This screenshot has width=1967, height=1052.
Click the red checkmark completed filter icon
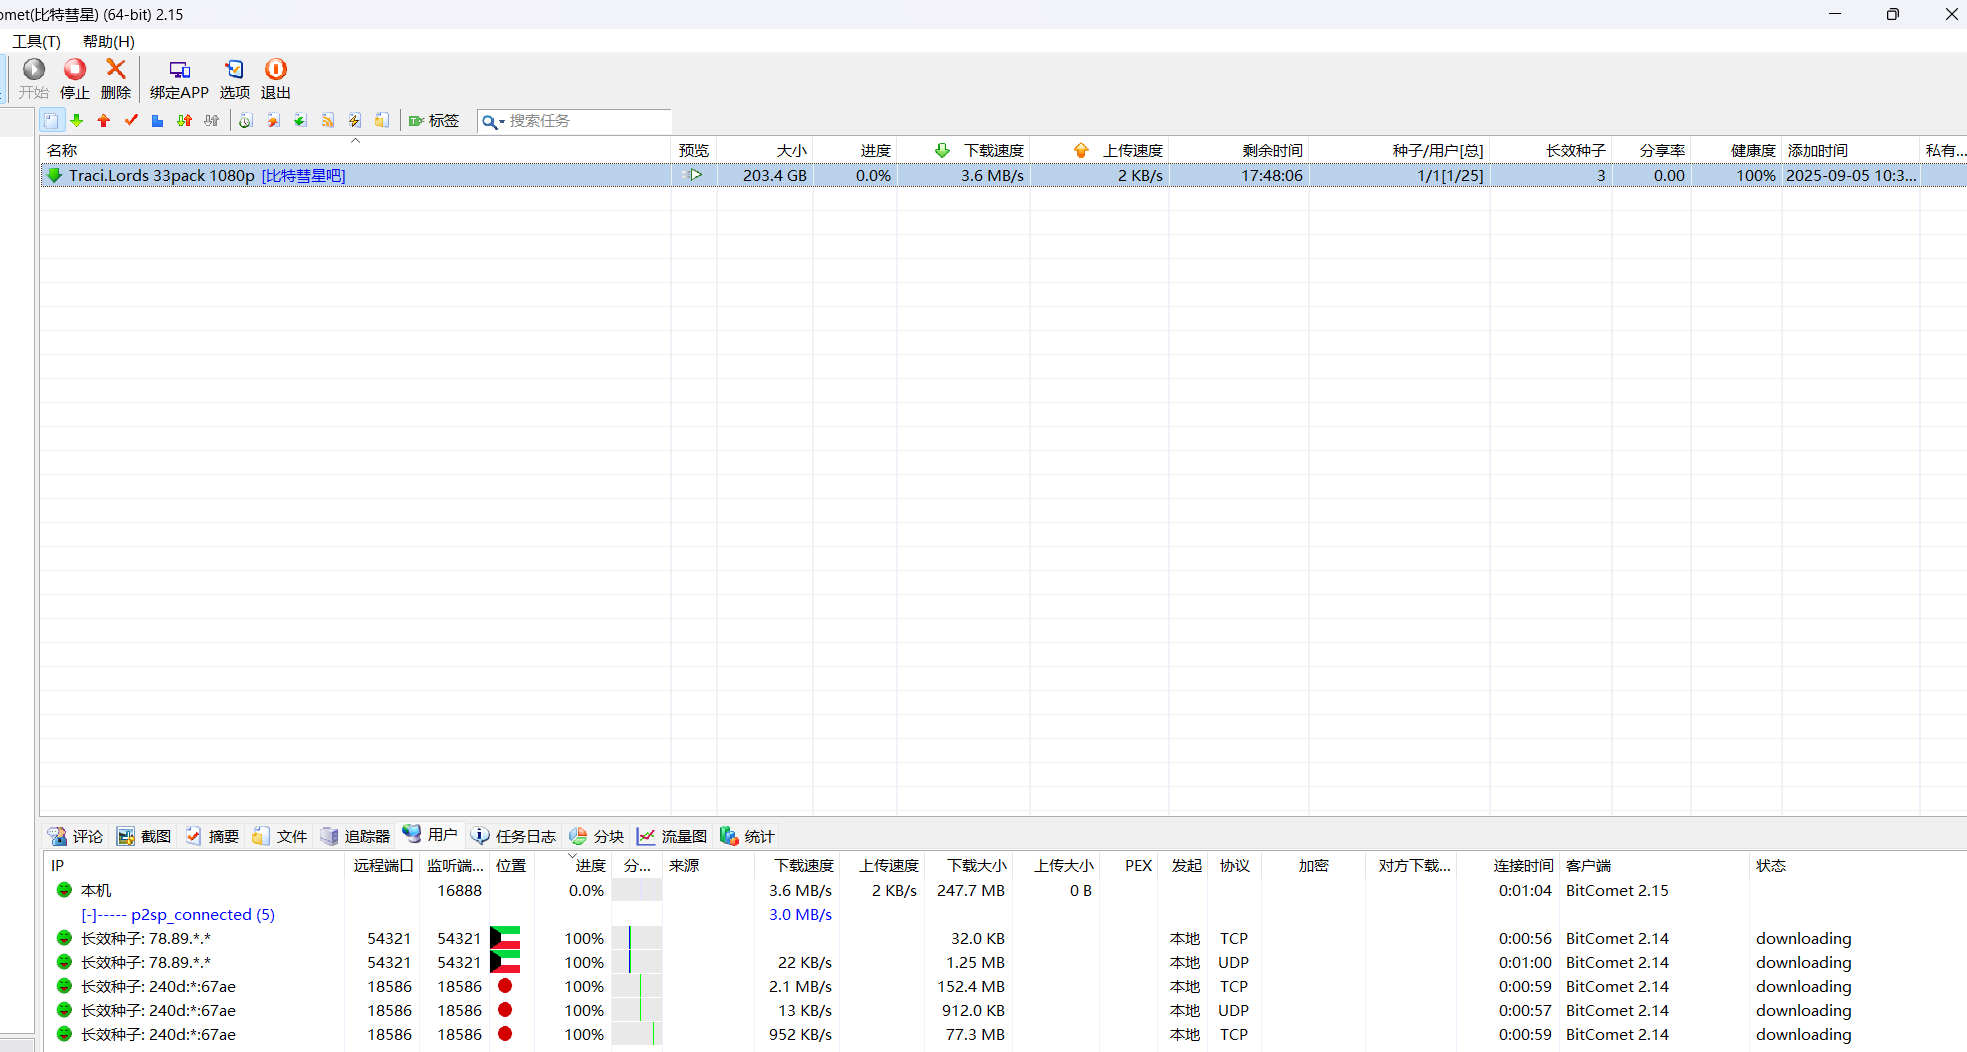131,121
